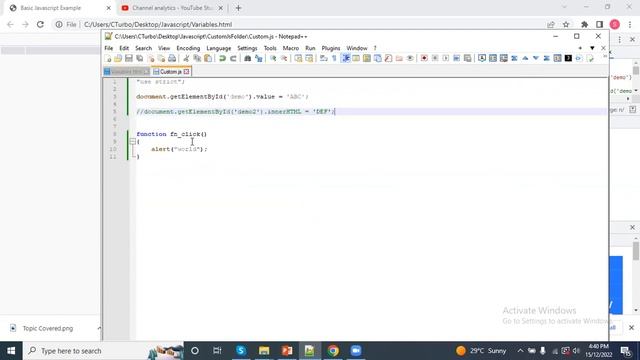Toggle synchronize vertical scrolling icon
The height and width of the screenshot is (360, 640).
(x=298, y=59)
